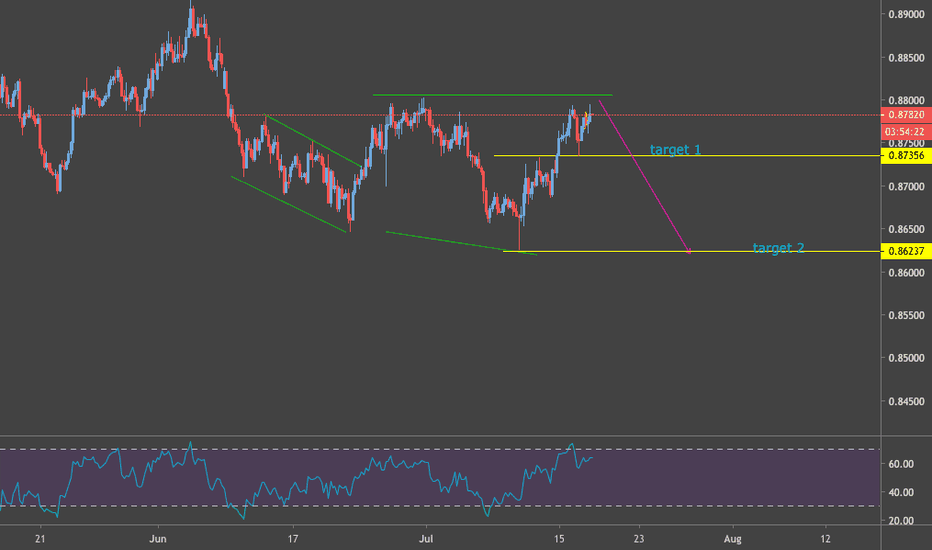Click the RSI 60.00 scale value

[x=901, y=464]
